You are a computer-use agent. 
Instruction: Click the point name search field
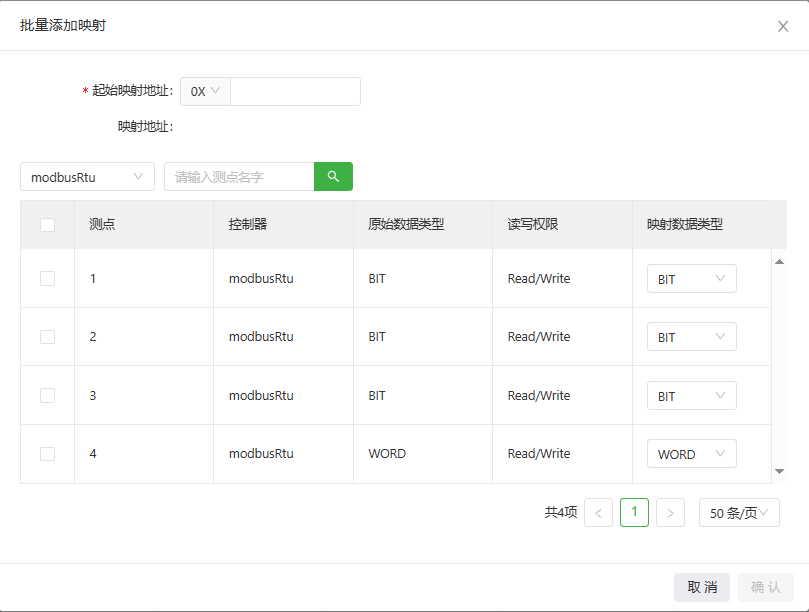click(x=239, y=176)
